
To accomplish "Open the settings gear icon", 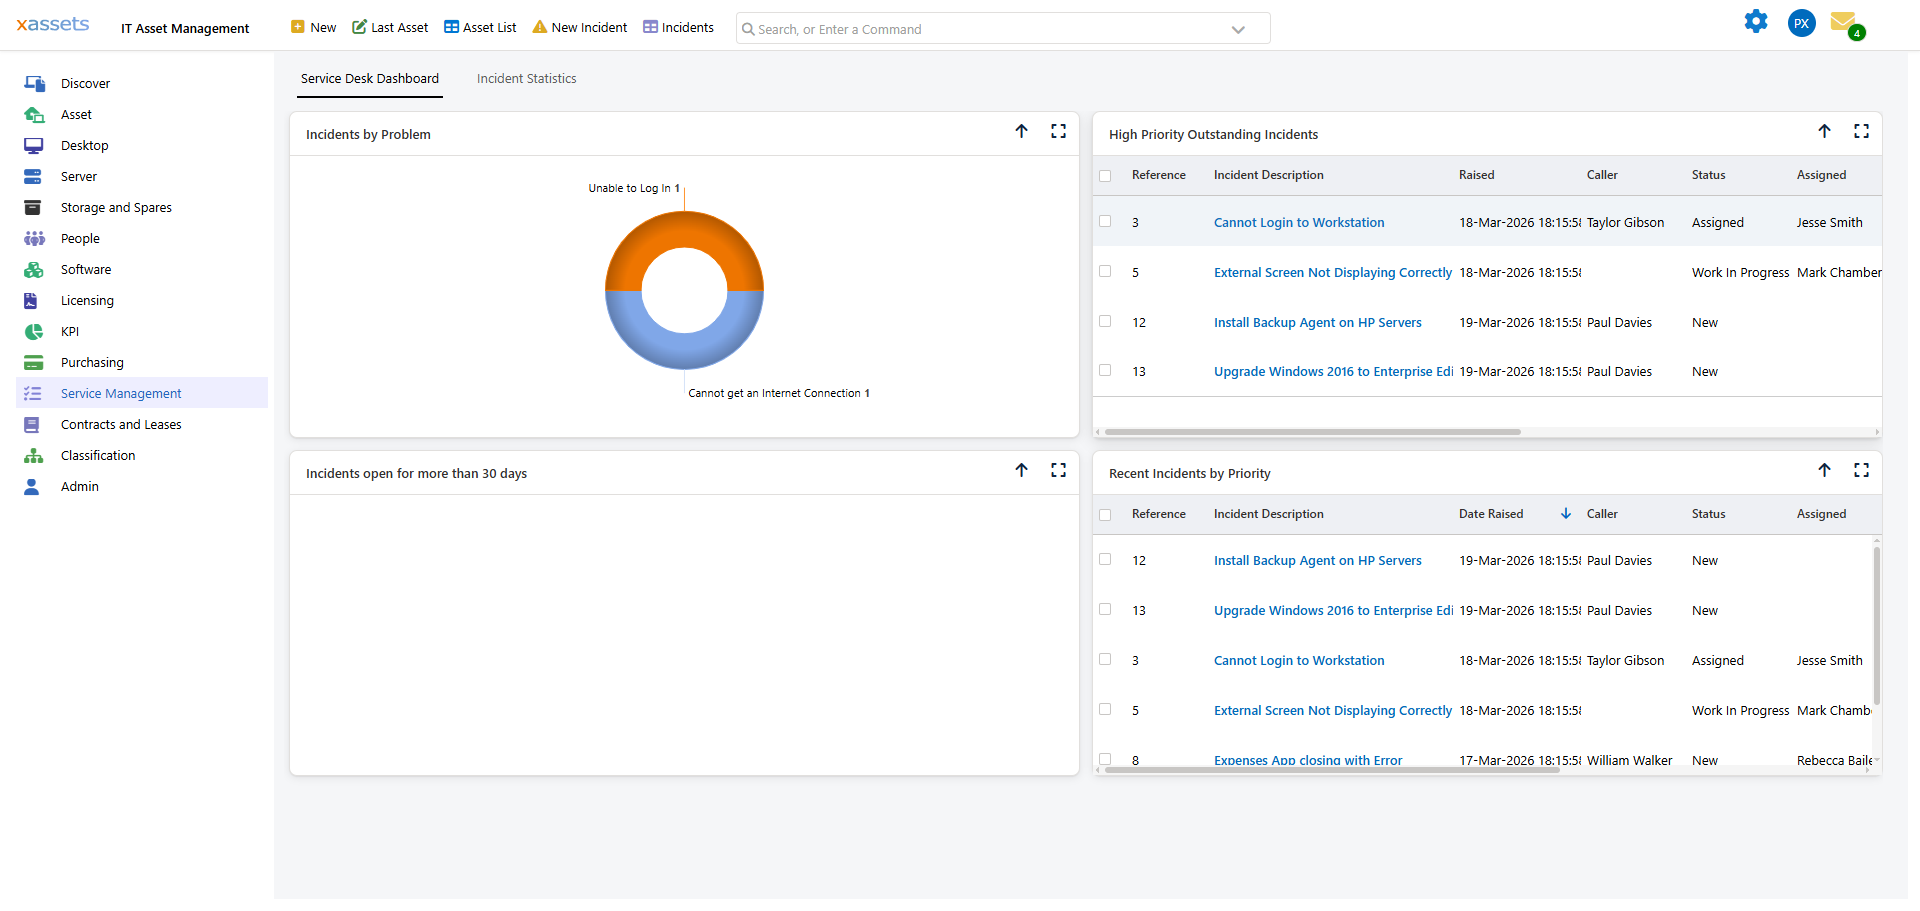I will [x=1757, y=21].
